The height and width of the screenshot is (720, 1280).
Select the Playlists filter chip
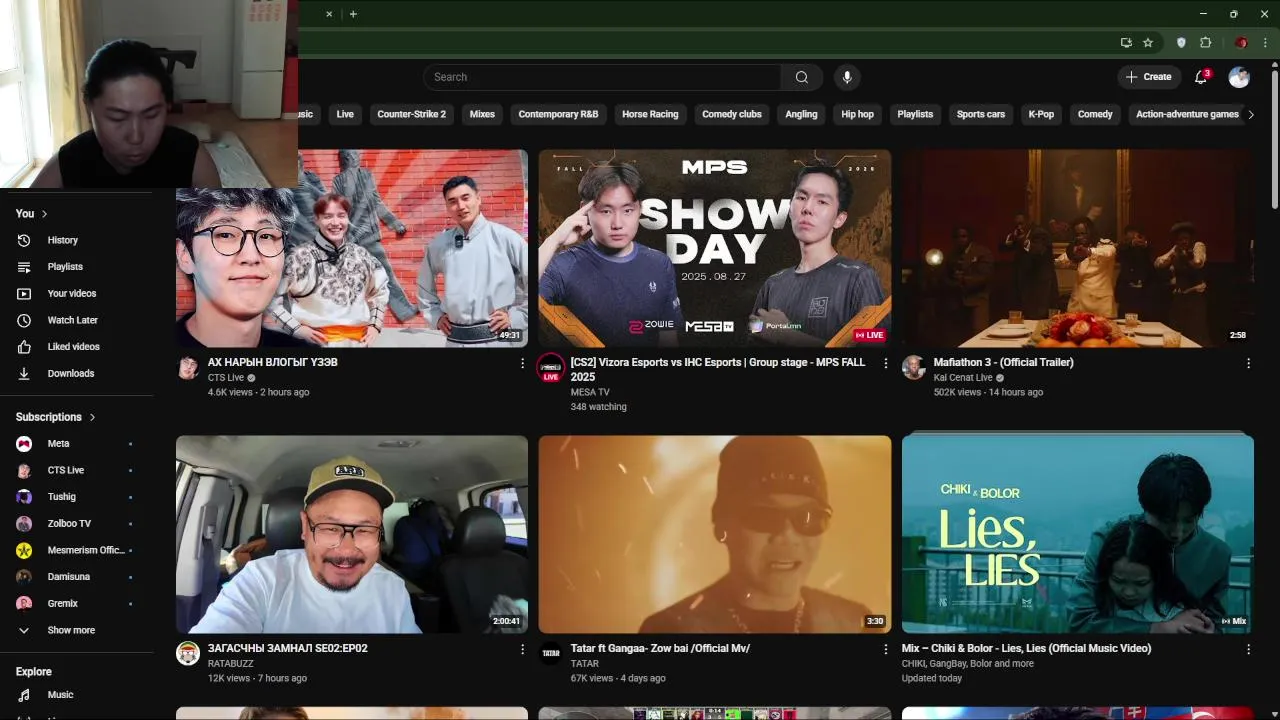[x=915, y=114]
